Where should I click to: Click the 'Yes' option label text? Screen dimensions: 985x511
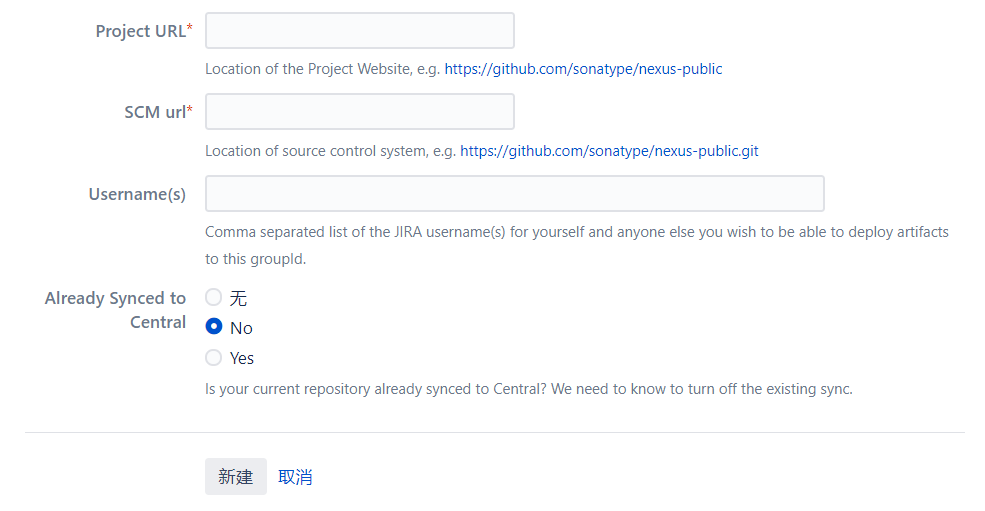click(242, 358)
